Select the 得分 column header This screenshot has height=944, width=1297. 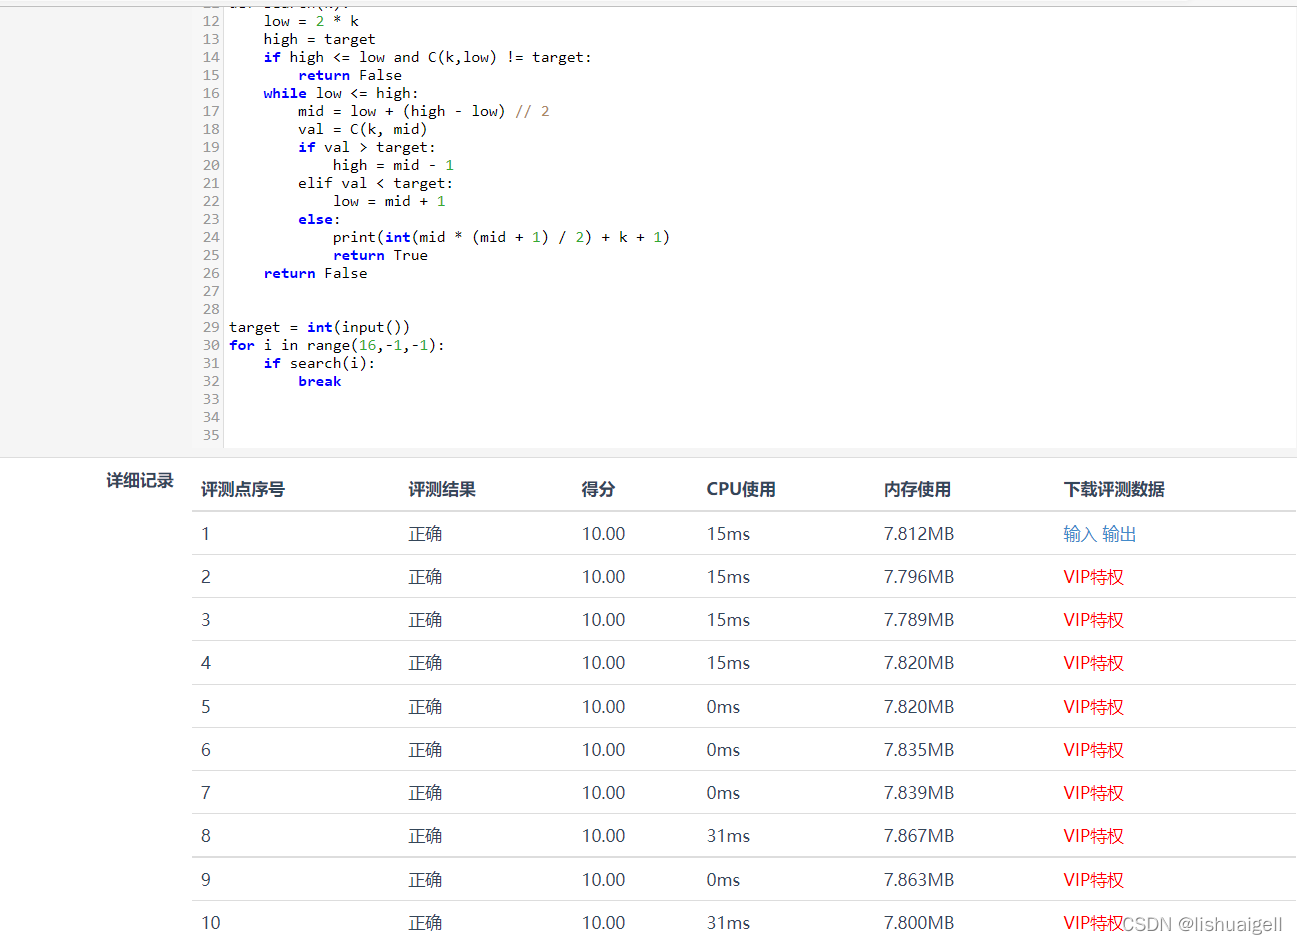598,489
